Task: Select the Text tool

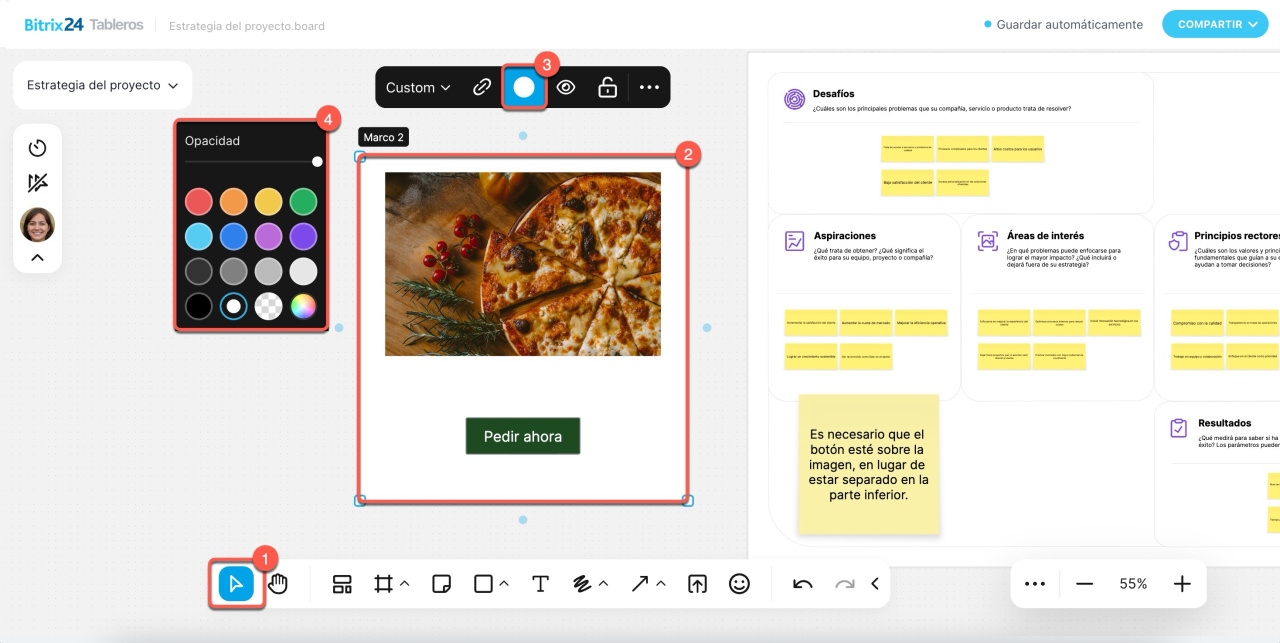Action: tap(540, 584)
